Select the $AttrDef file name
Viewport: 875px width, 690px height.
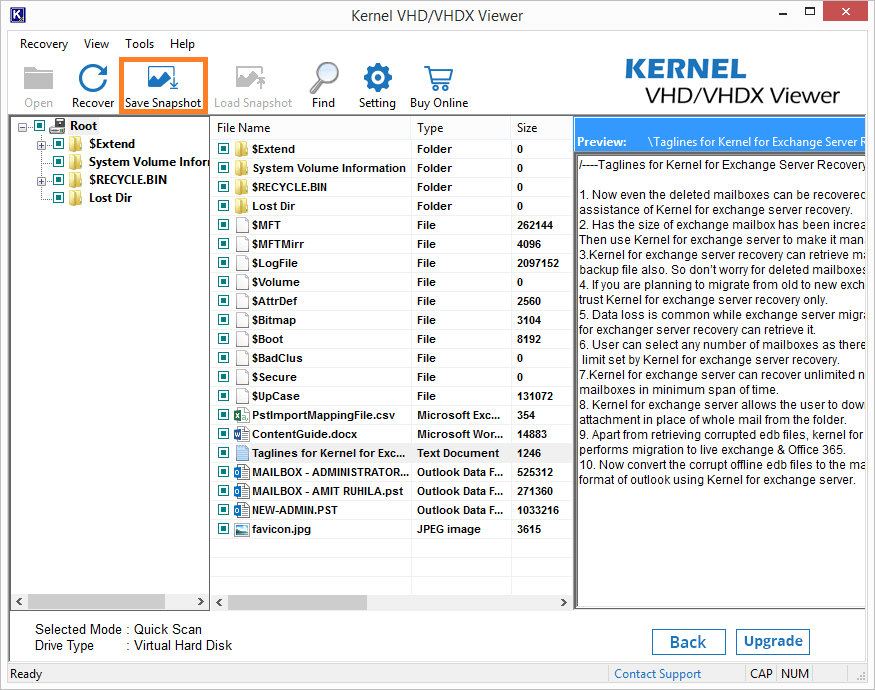coord(274,301)
